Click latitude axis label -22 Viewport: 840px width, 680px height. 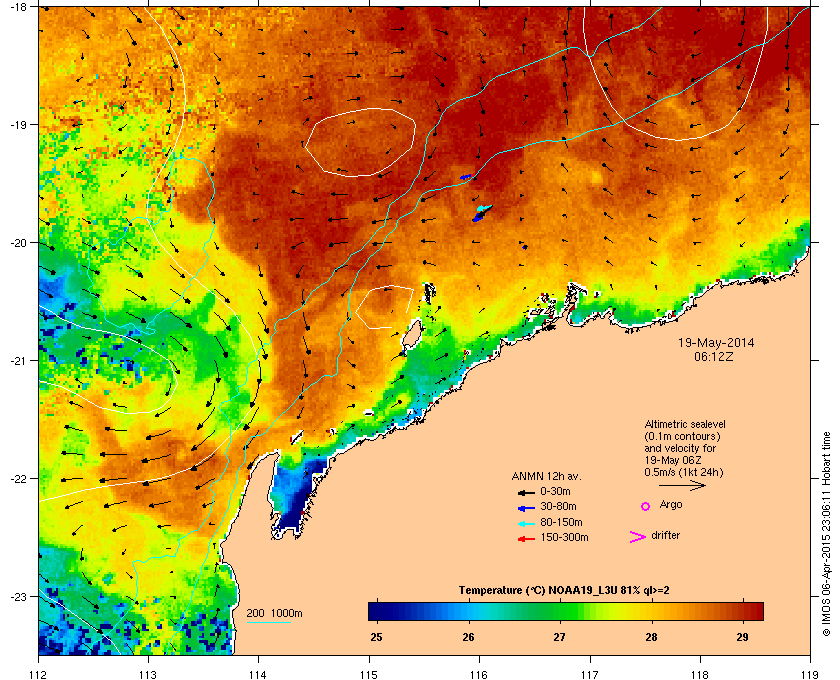[x=18, y=479]
